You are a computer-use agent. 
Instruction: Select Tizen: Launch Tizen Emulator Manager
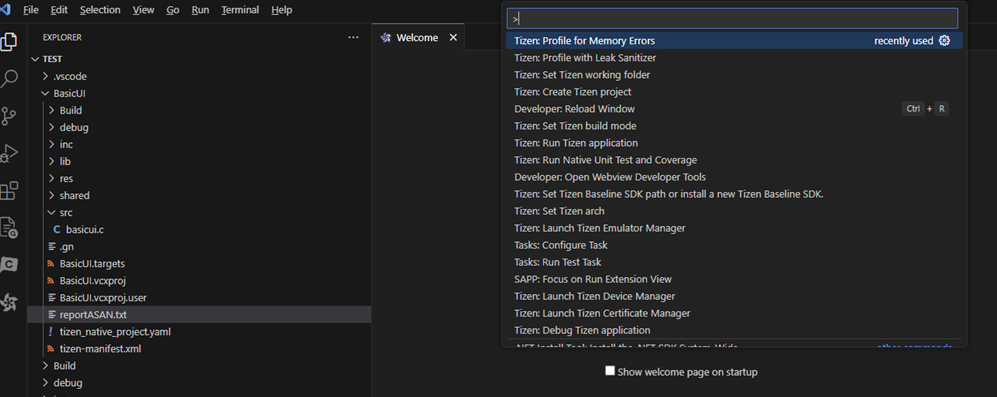pyautogui.click(x=734, y=228)
